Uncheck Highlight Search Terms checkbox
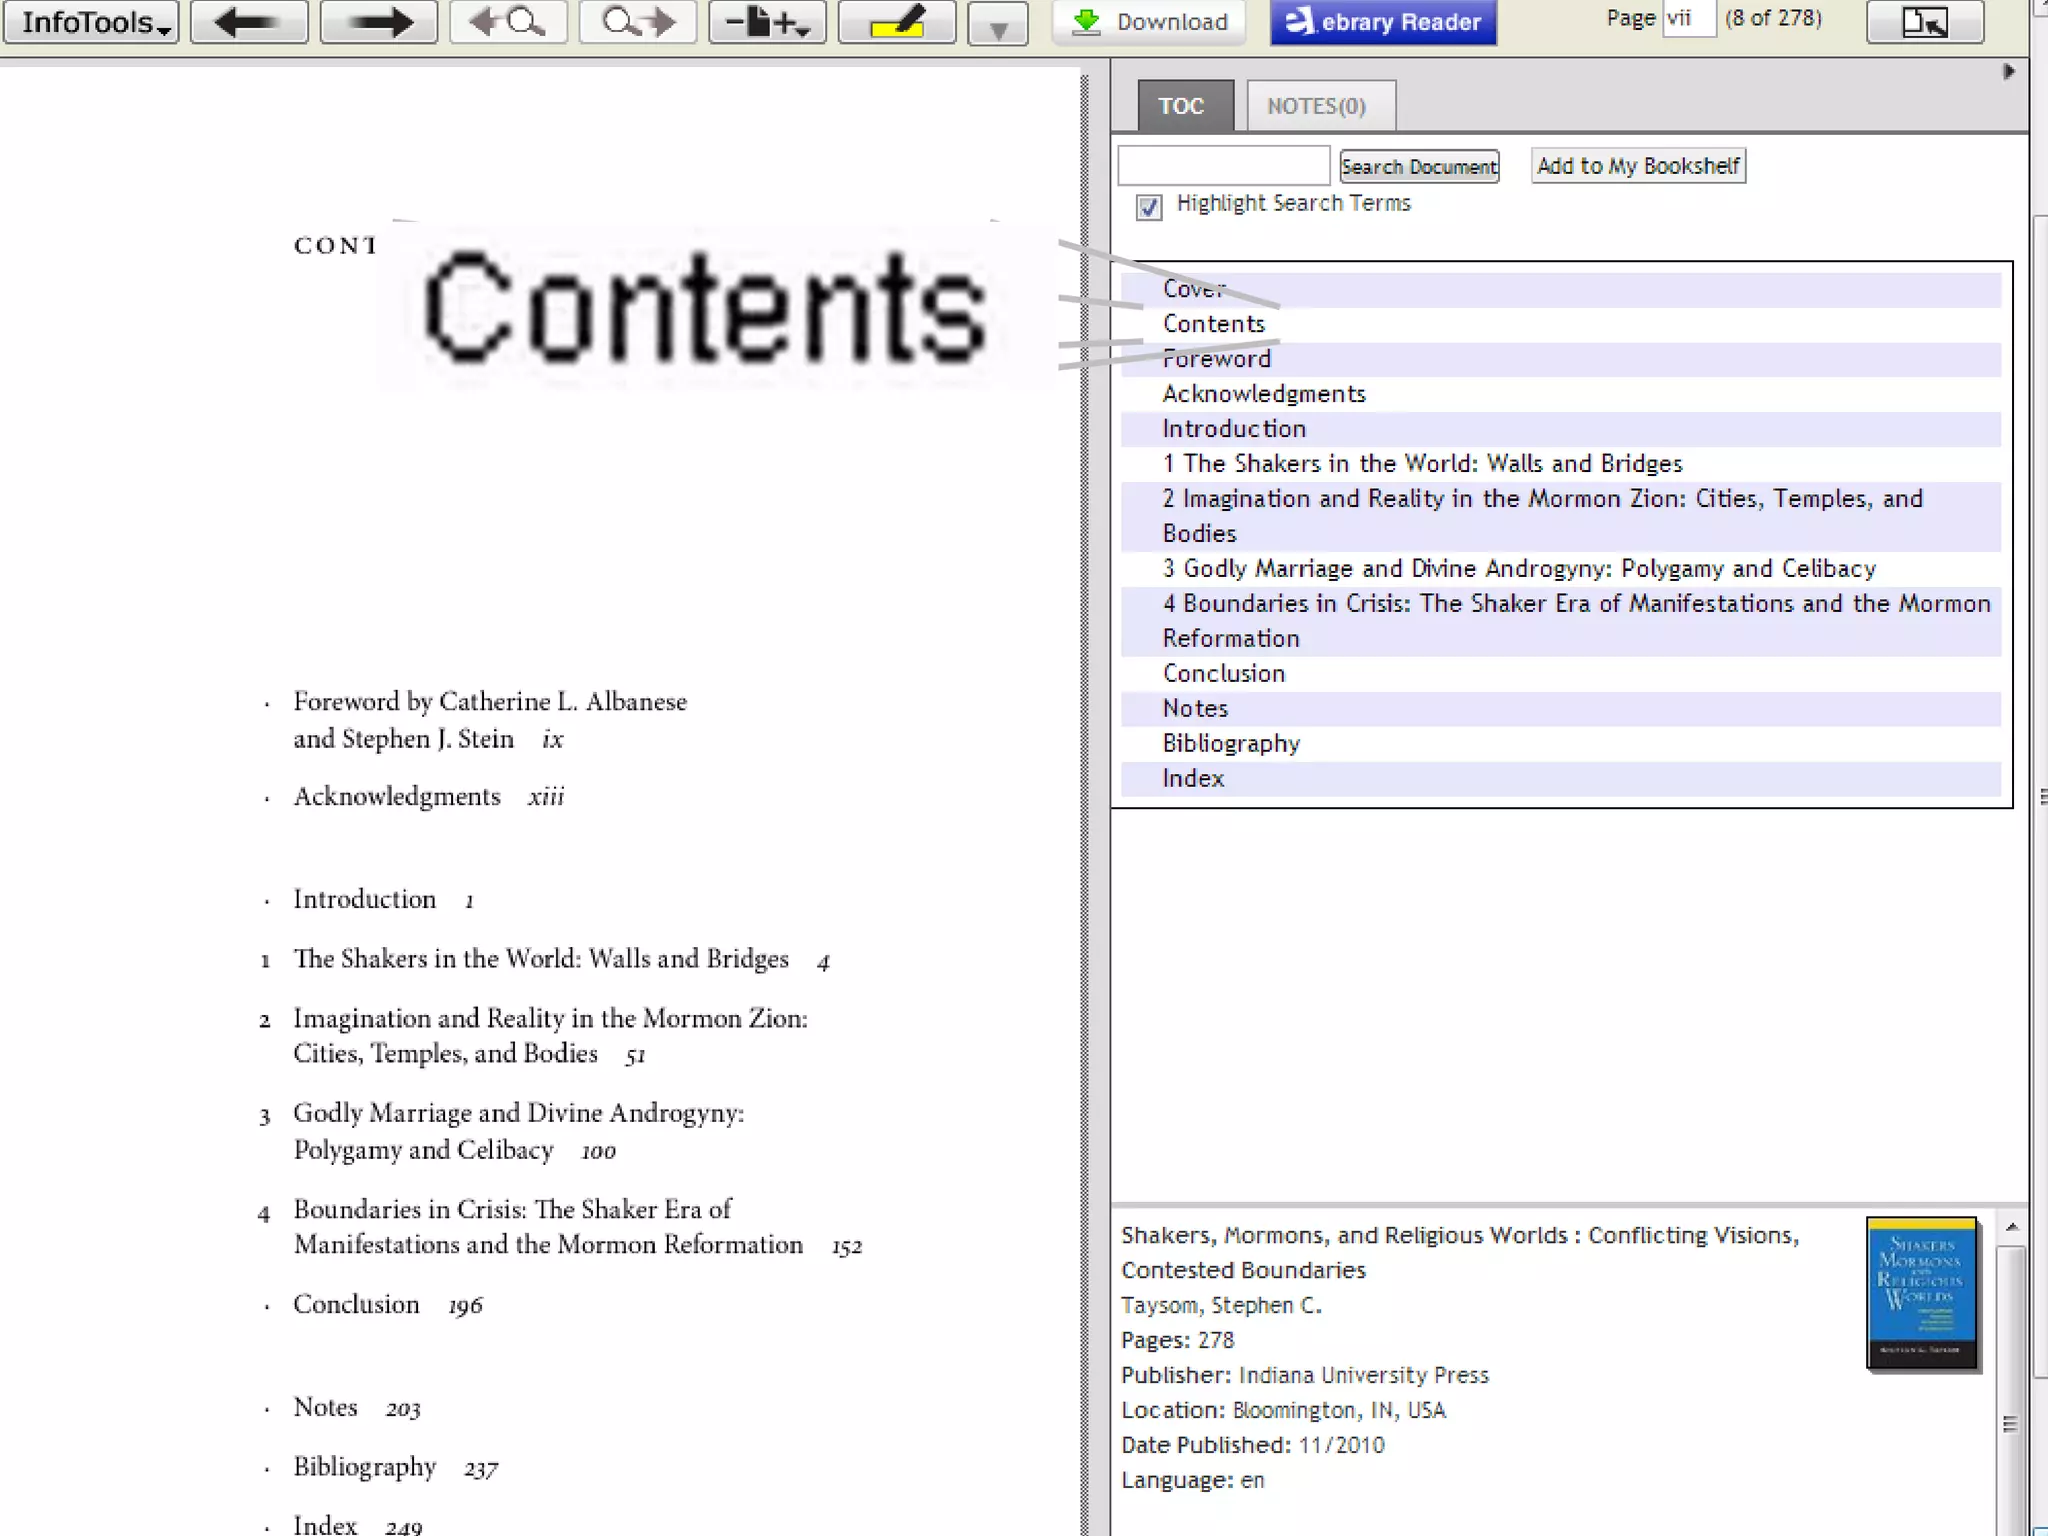The image size is (2048, 1536). (1149, 207)
